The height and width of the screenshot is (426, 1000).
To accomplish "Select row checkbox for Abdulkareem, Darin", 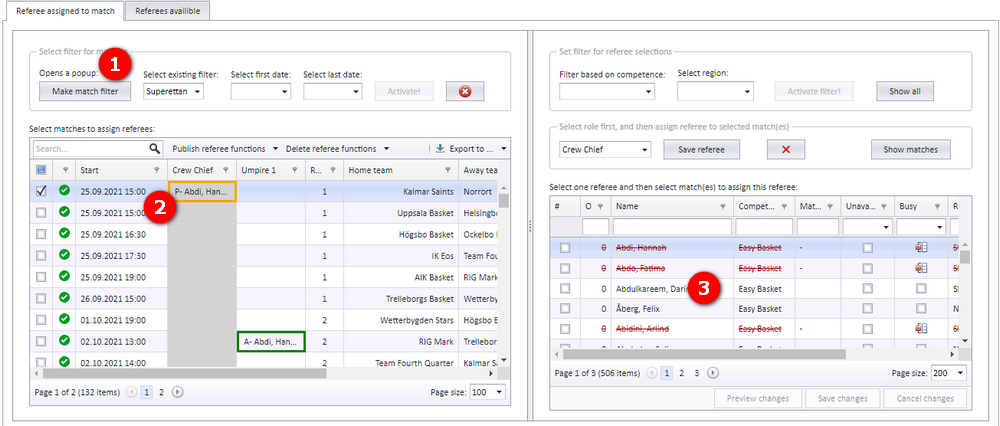I will coord(565,288).
